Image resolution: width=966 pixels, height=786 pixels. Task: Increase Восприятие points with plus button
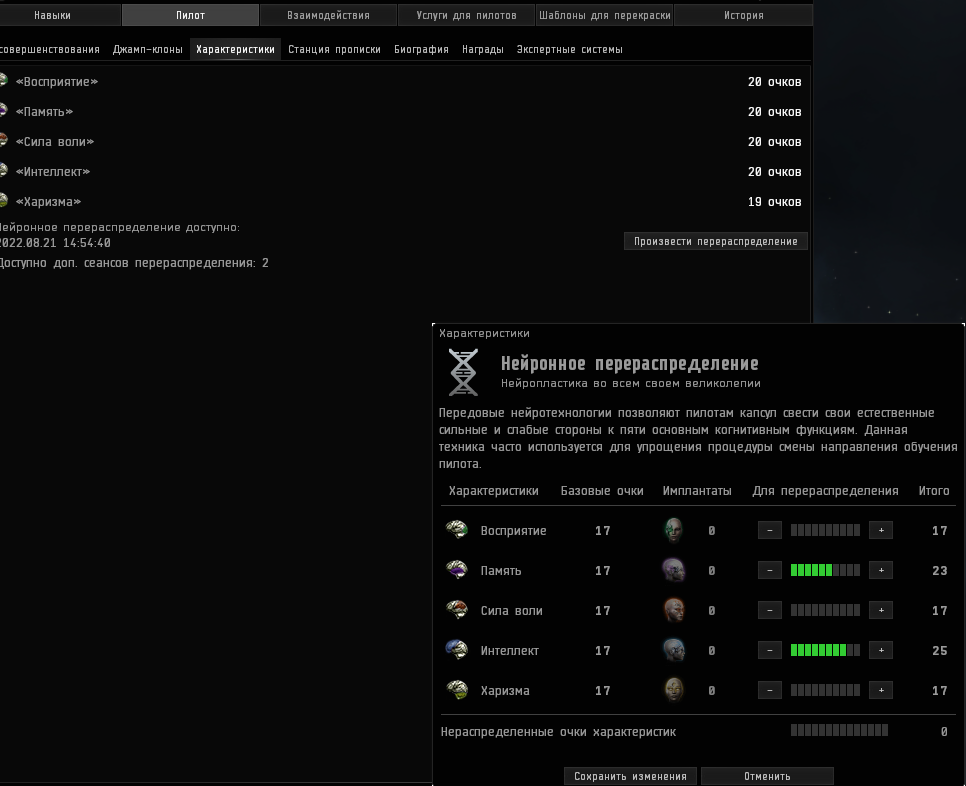[881, 530]
